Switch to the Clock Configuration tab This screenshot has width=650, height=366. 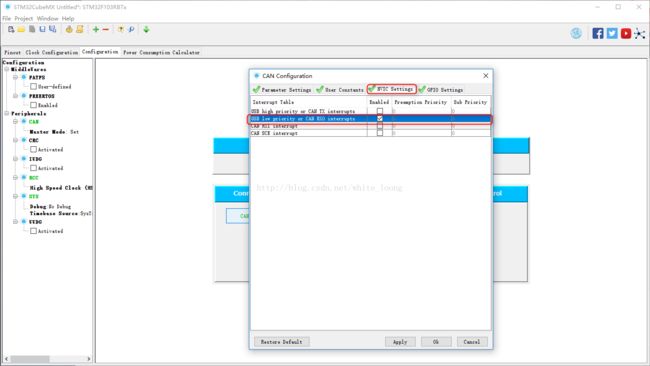[x=51, y=52]
